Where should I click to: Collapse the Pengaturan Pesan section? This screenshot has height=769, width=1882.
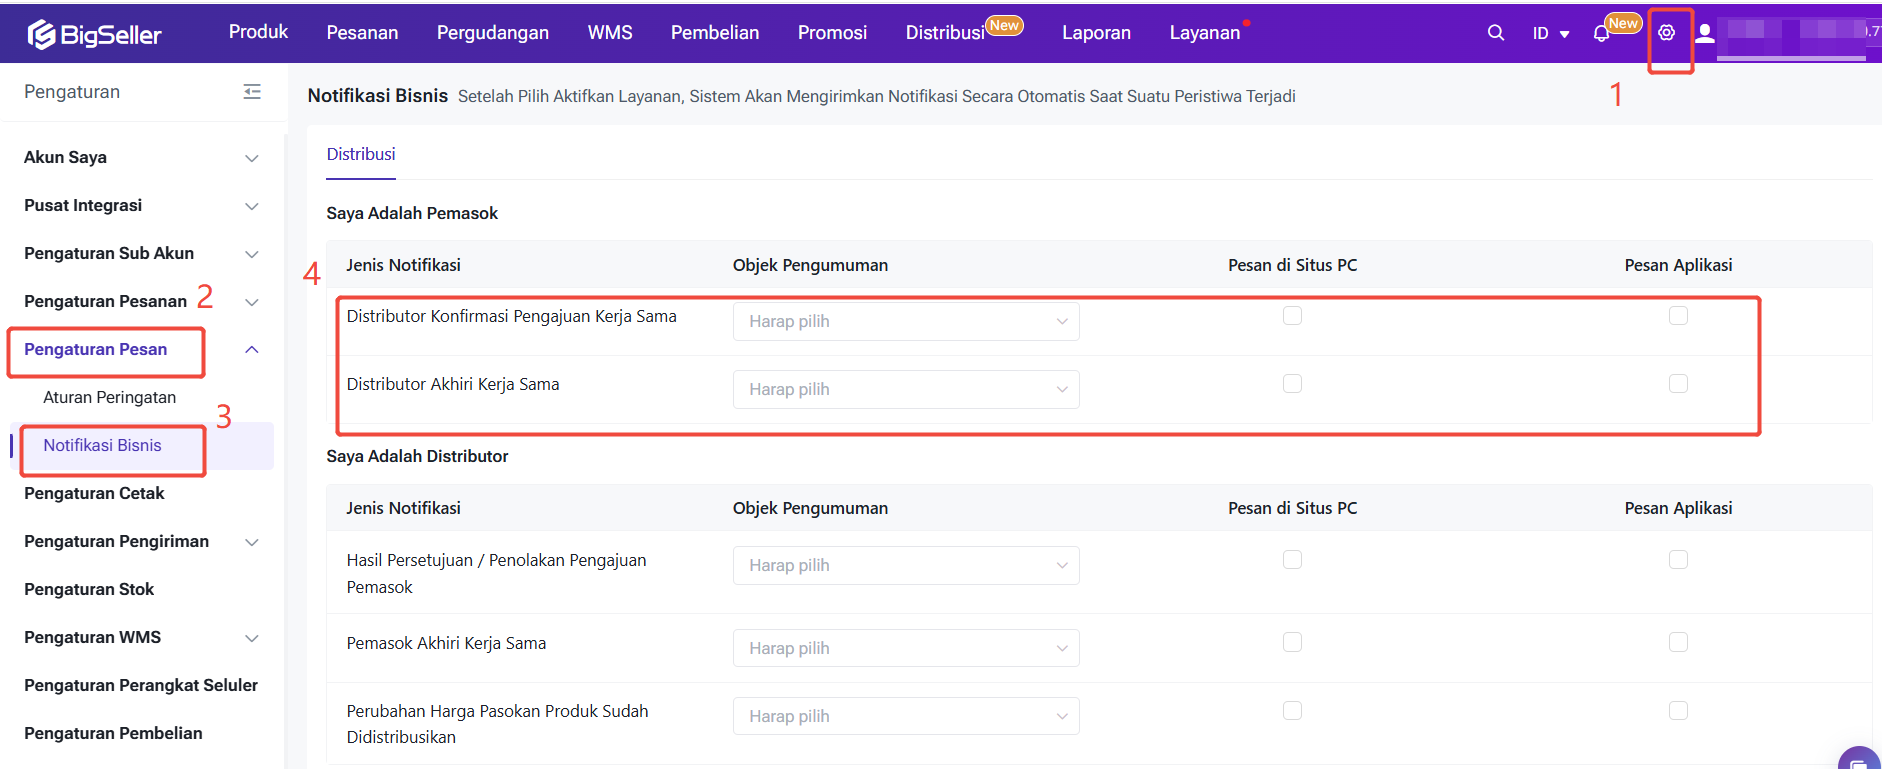point(252,349)
